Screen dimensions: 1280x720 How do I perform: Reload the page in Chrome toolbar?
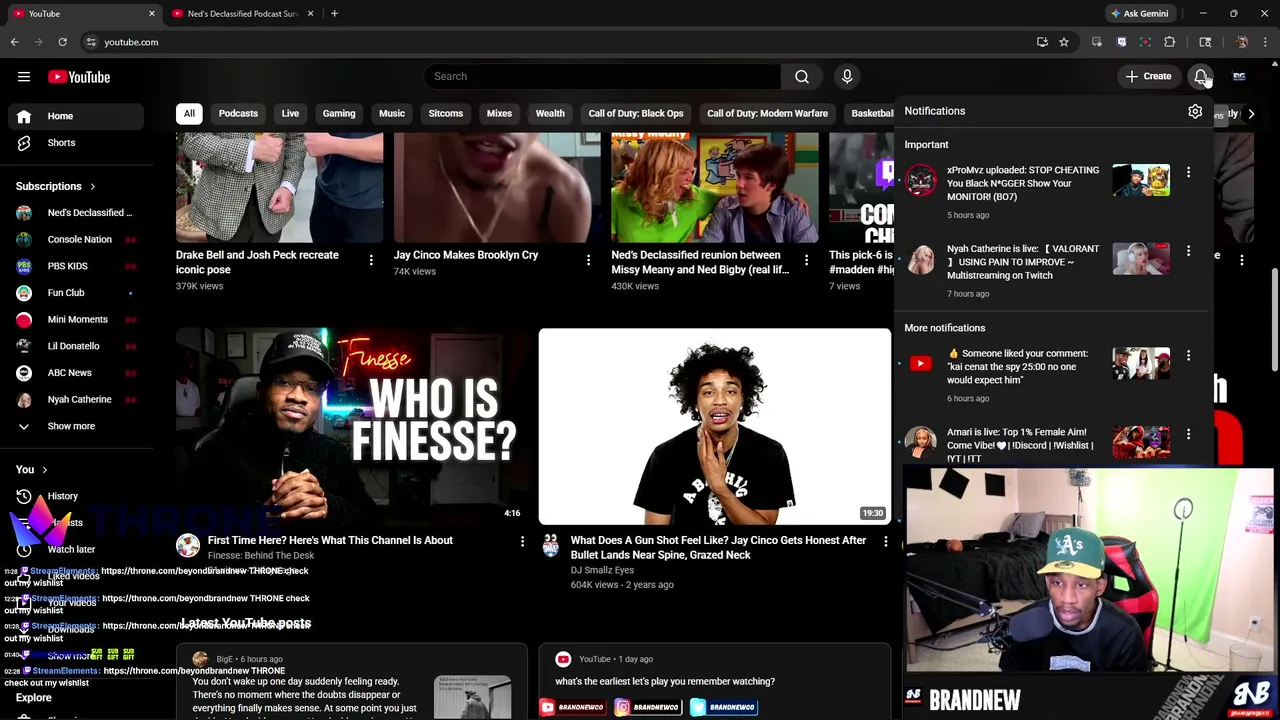pos(62,42)
